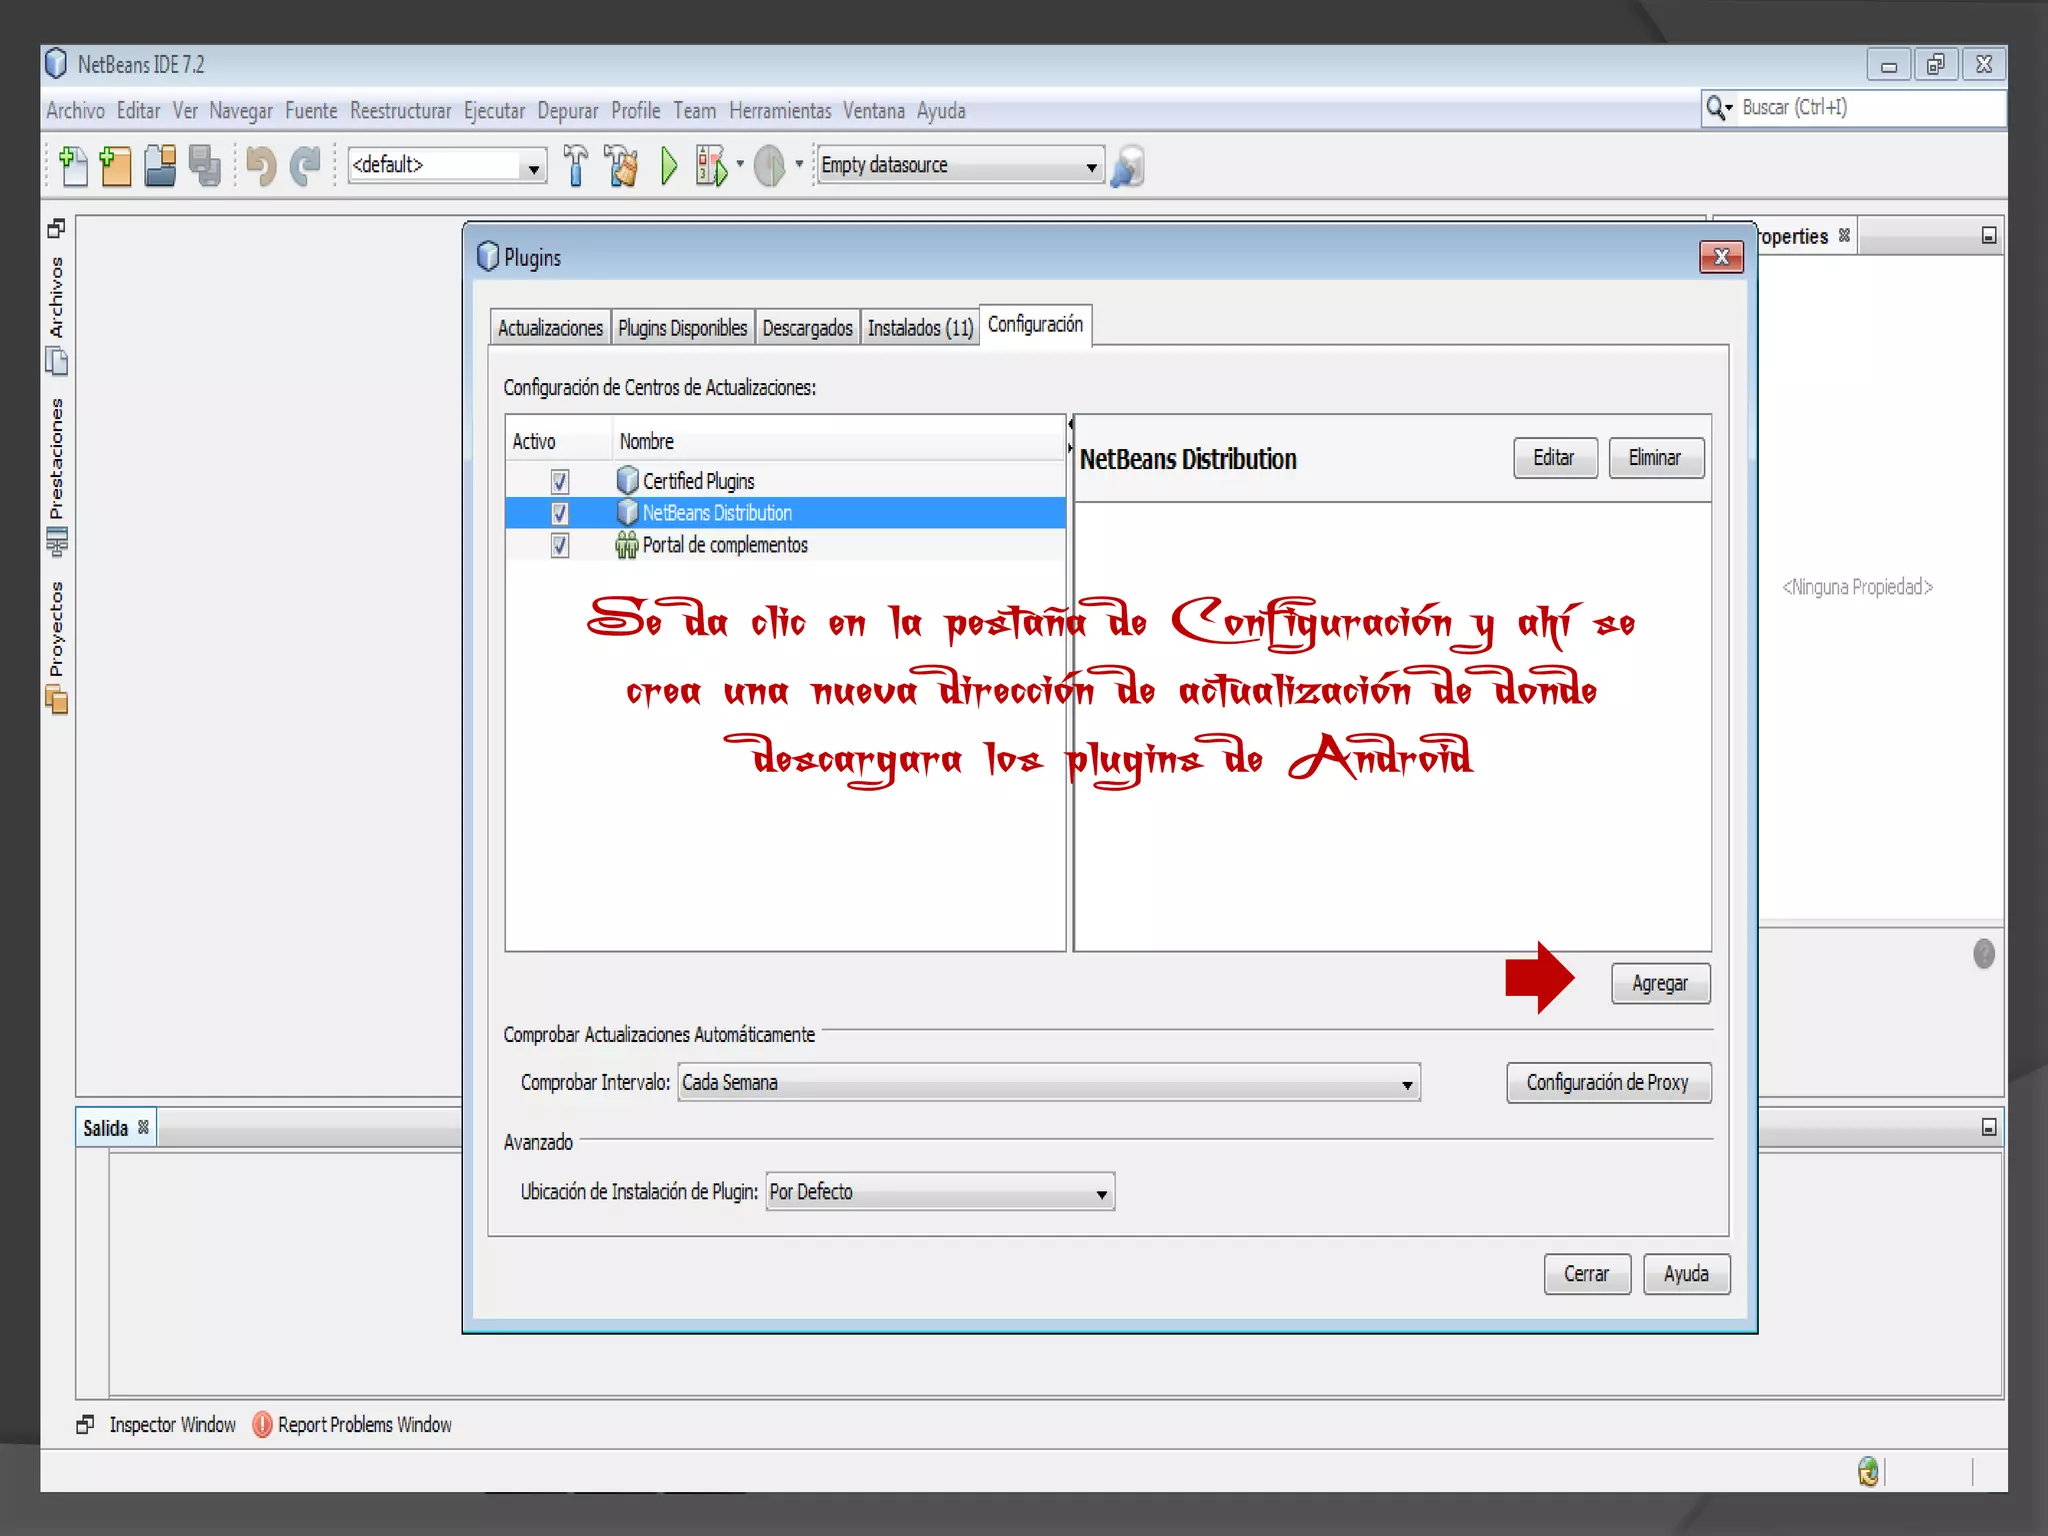
Task: Click the Configuración de Proxy button
Action: pyautogui.click(x=1607, y=1083)
